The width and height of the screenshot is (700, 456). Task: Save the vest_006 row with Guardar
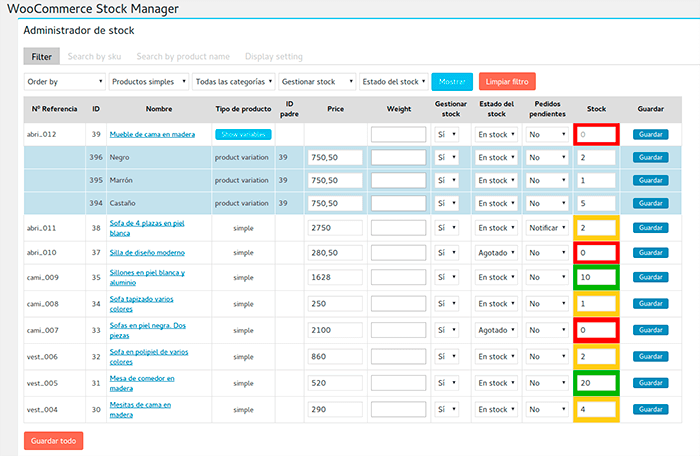pyautogui.click(x=650, y=356)
